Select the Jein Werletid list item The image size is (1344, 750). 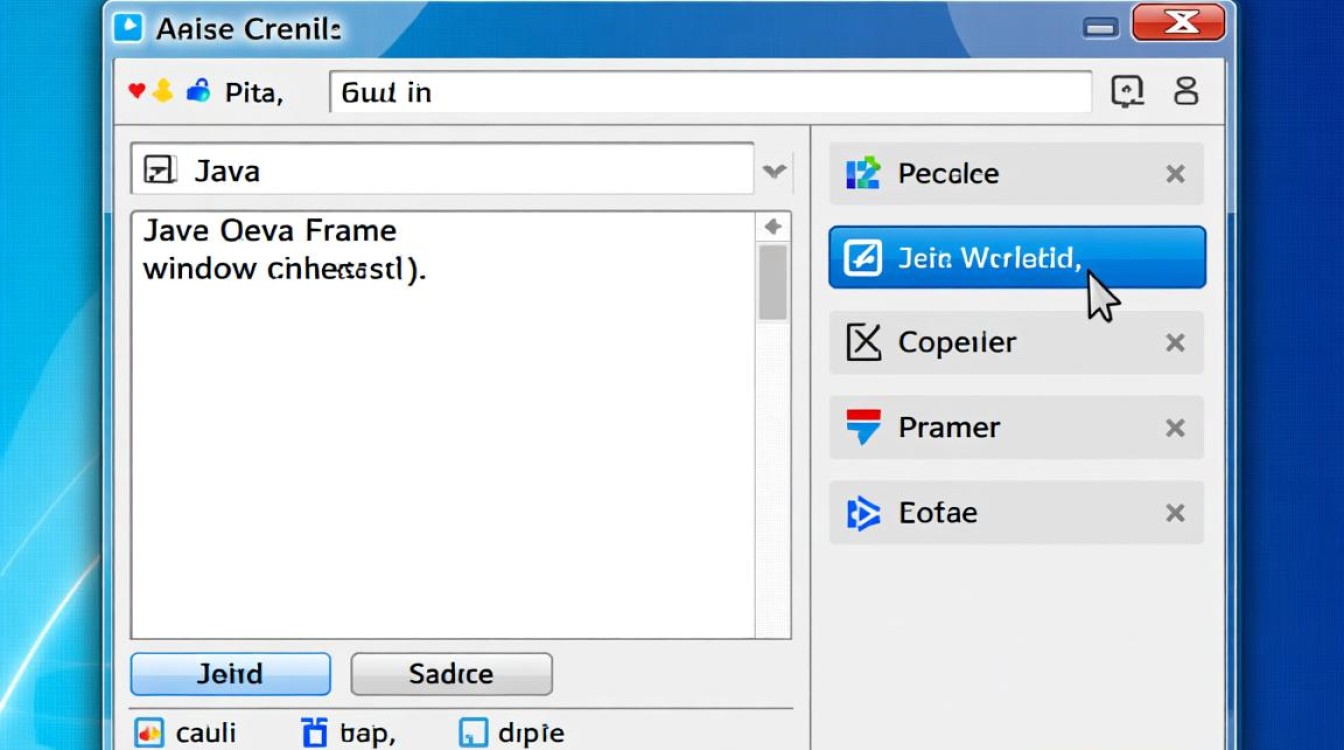tap(1016, 258)
